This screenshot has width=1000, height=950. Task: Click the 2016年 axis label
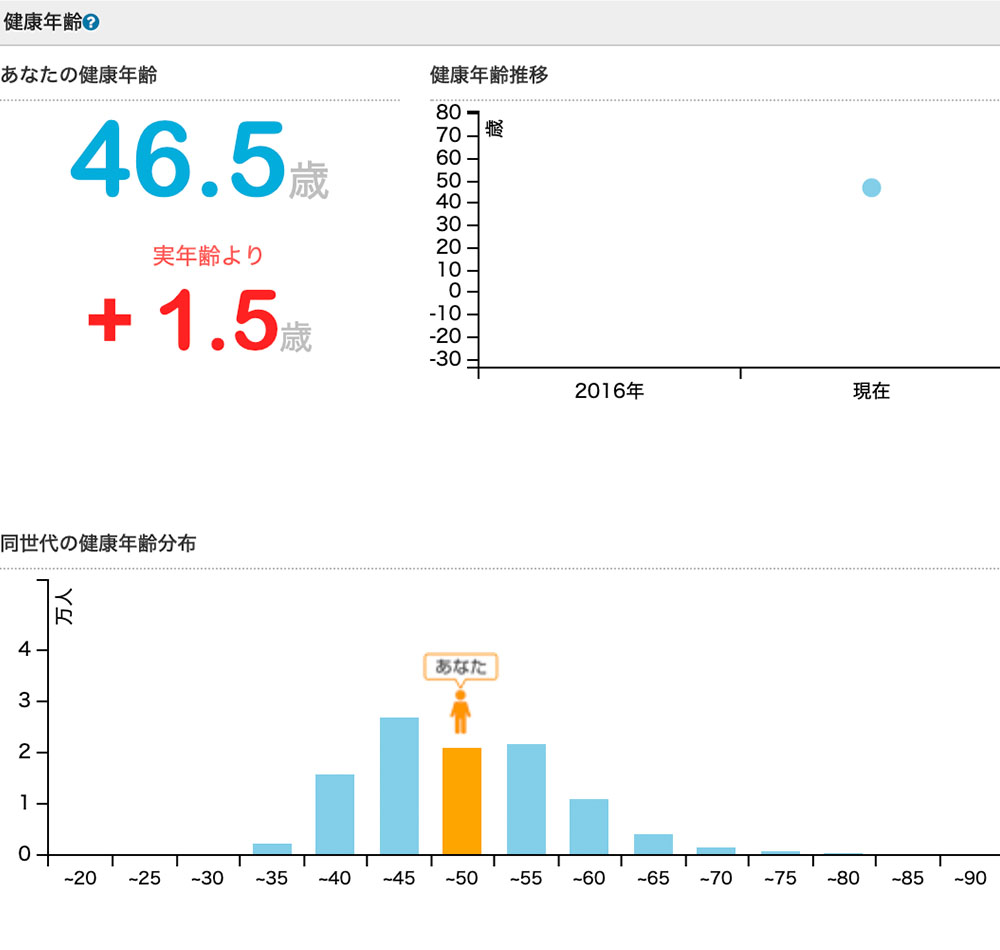tap(609, 391)
